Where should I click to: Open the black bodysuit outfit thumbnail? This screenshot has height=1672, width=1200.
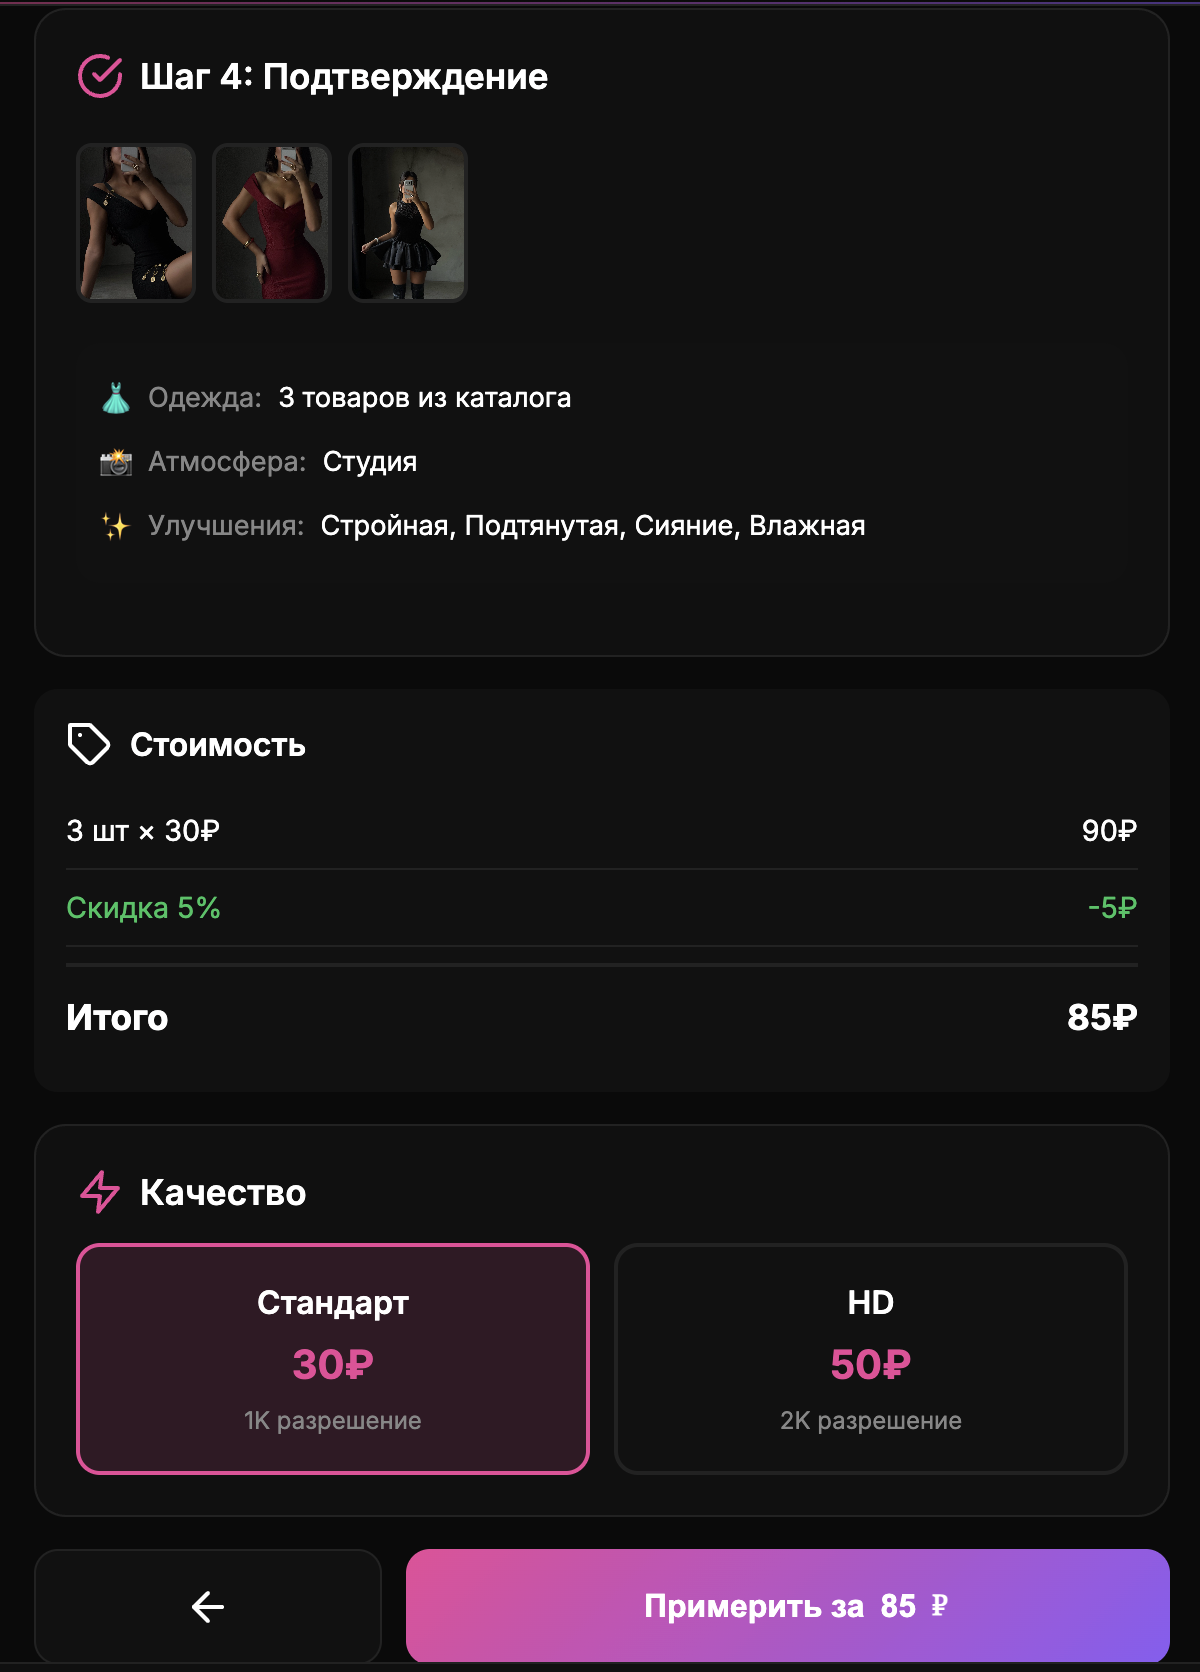pos(136,222)
